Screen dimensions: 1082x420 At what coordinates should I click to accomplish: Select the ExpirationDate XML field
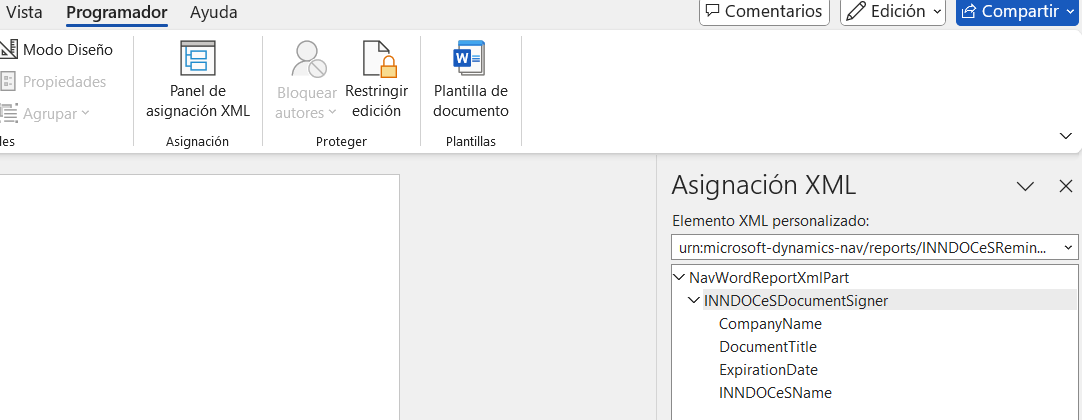768,370
